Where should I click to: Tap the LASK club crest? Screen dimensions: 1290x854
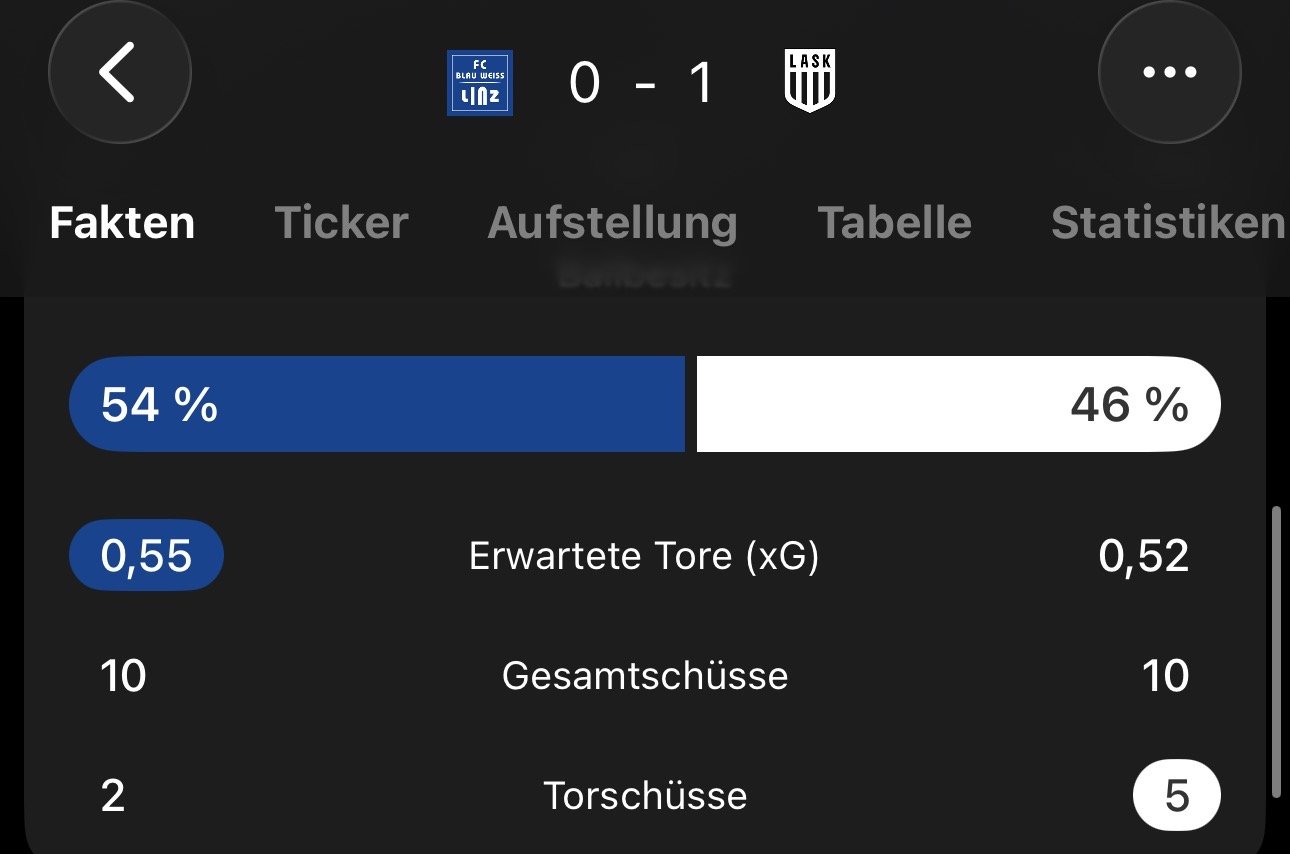[810, 83]
